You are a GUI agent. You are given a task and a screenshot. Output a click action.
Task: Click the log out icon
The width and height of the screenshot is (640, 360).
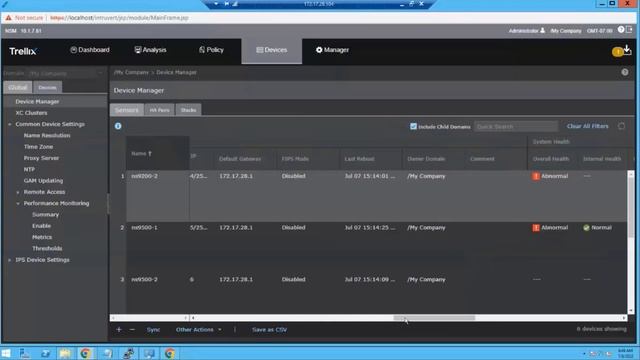629,29
